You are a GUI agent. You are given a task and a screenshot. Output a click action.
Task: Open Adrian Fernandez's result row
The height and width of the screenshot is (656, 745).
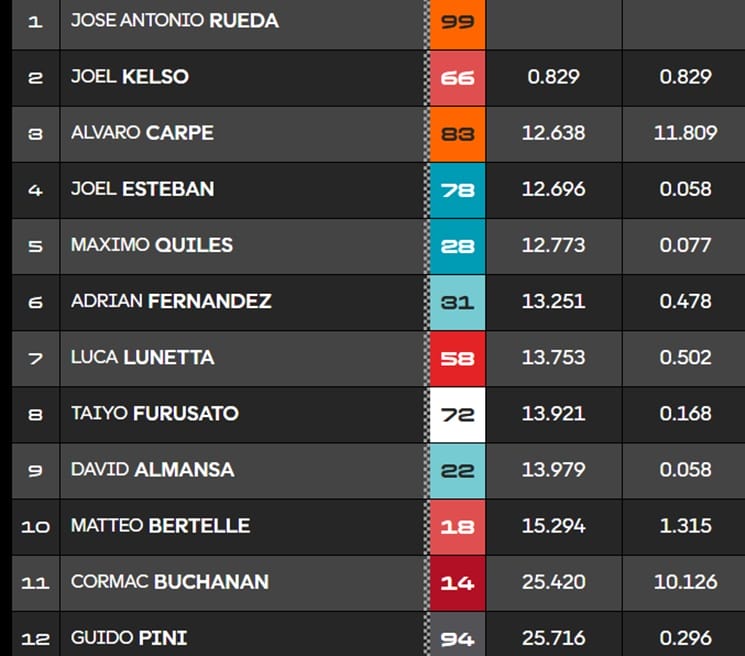[171, 300]
